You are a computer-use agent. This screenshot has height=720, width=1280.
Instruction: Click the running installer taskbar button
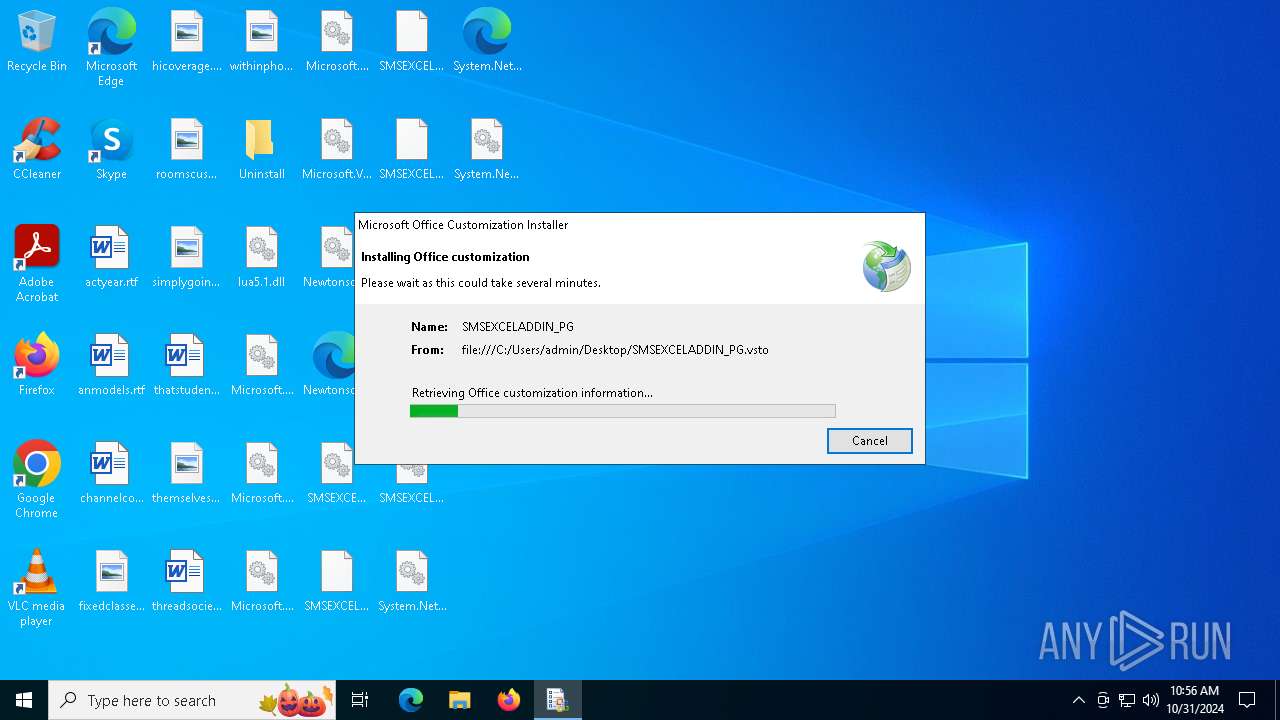click(x=558, y=700)
